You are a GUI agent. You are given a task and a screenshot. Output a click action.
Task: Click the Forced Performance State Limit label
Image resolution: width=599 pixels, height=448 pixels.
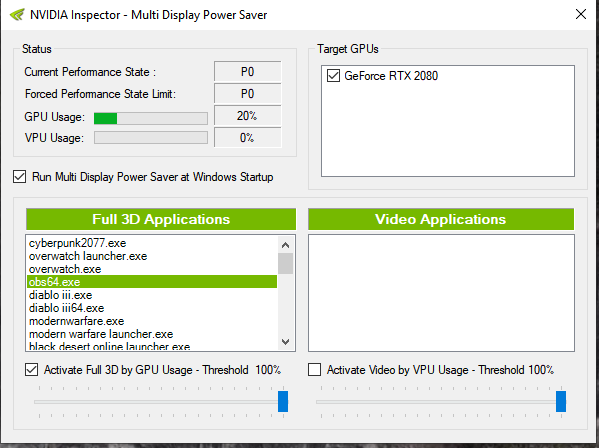click(100, 94)
